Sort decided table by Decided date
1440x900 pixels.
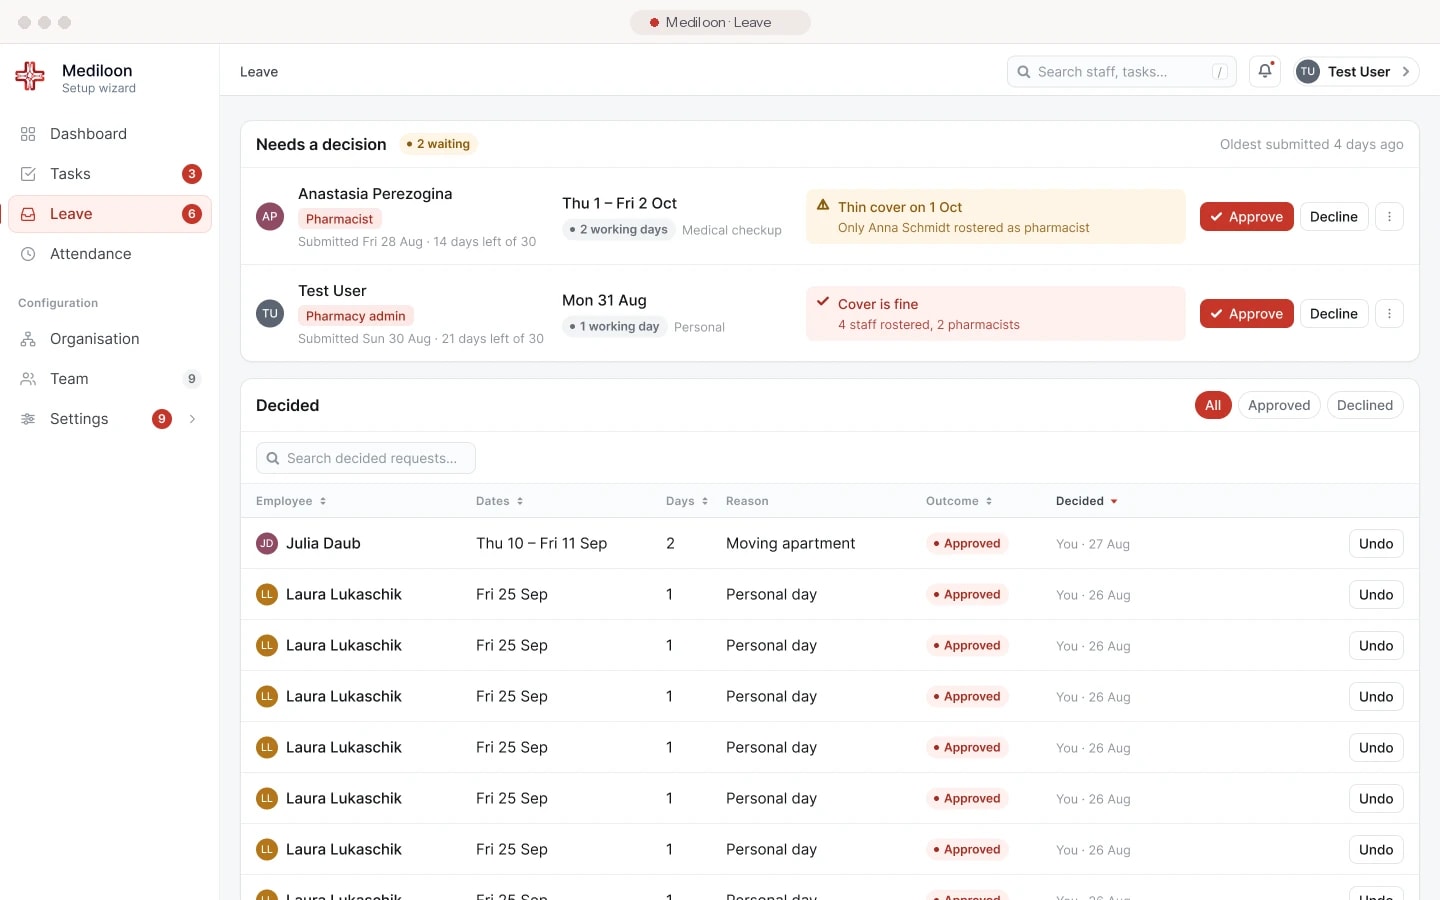(x=1087, y=501)
